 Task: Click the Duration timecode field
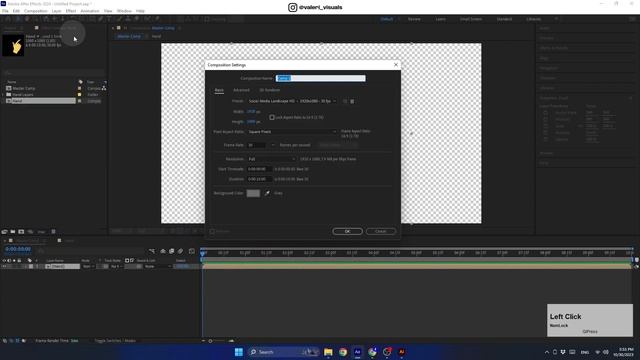(259, 179)
